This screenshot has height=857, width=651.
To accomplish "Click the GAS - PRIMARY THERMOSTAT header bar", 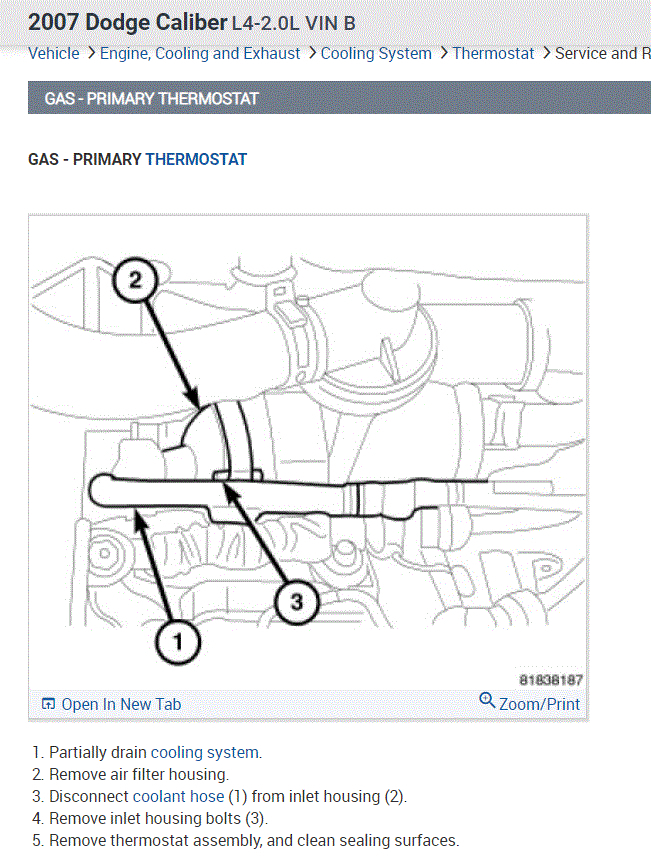I will pyautogui.click(x=339, y=98).
